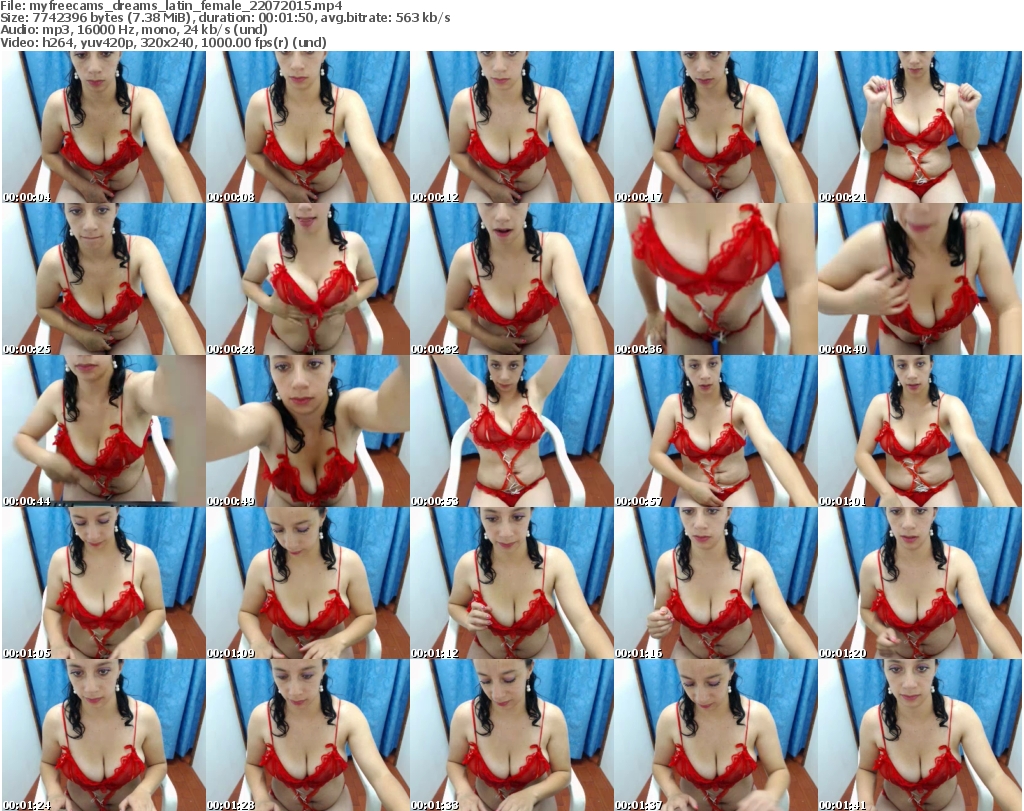Open the thumbnail at 00:00:25
1024x811 pixels.
[x=104, y=279]
